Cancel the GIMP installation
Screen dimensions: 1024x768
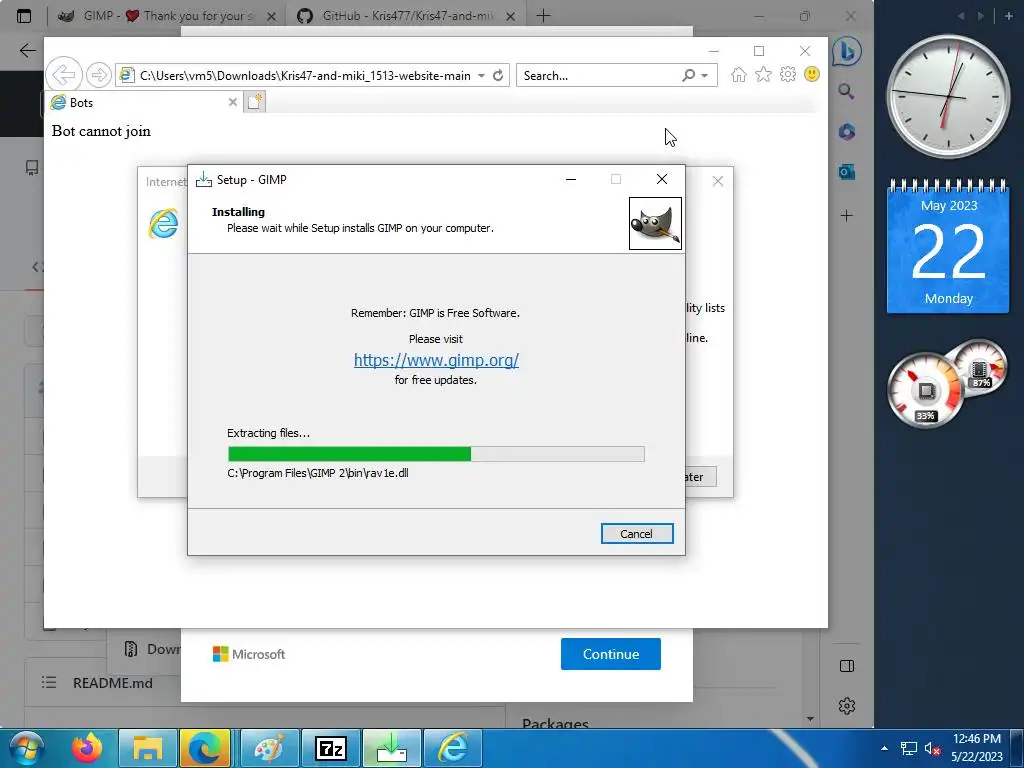point(637,534)
